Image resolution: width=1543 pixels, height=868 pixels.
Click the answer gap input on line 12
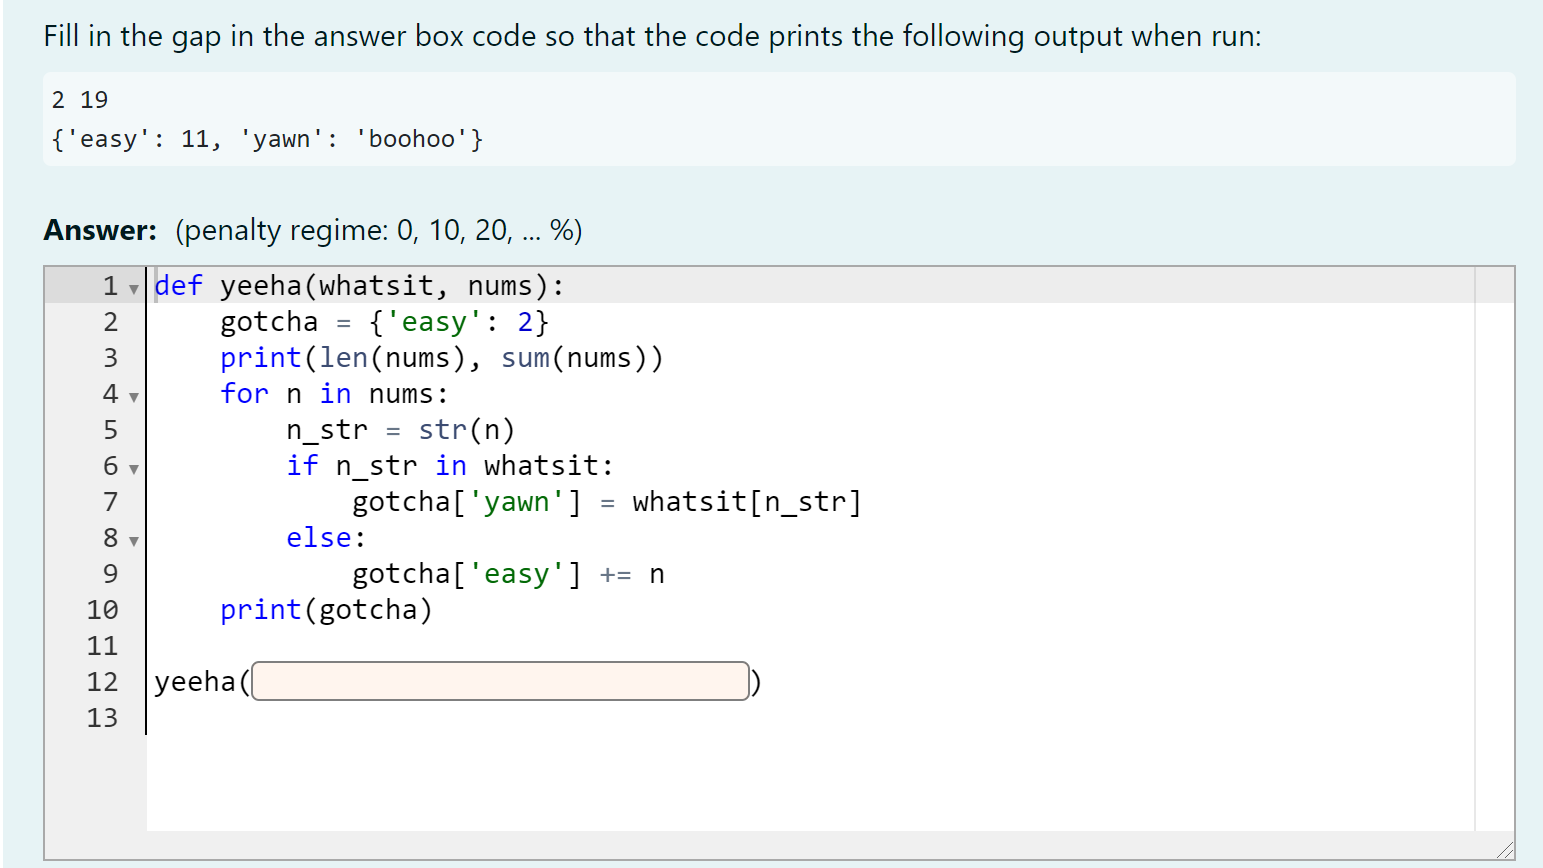(x=500, y=681)
